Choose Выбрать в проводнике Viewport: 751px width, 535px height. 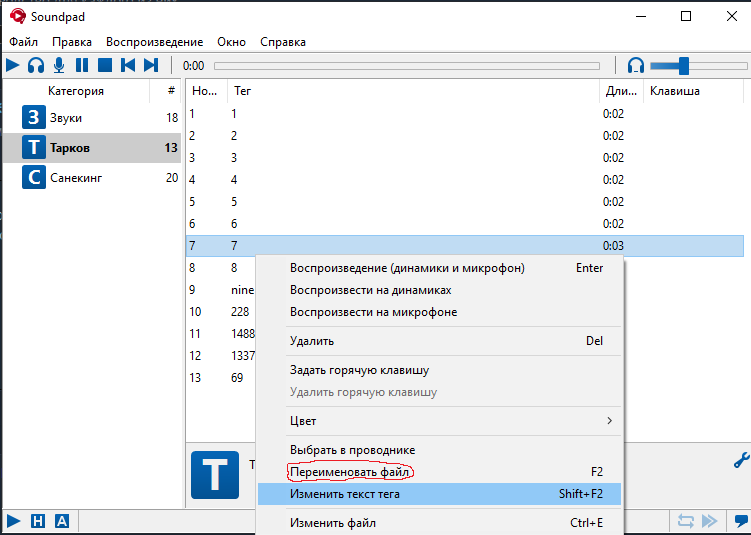(x=439, y=450)
